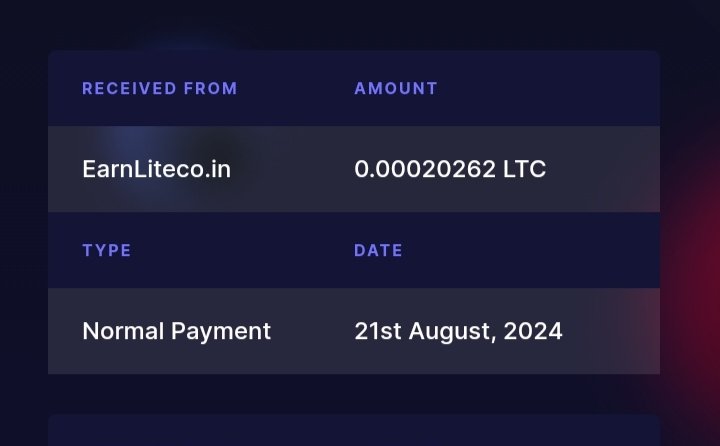The height and width of the screenshot is (446, 720).
Task: Click the word RECEIVED in the header
Action: [x=129, y=88]
